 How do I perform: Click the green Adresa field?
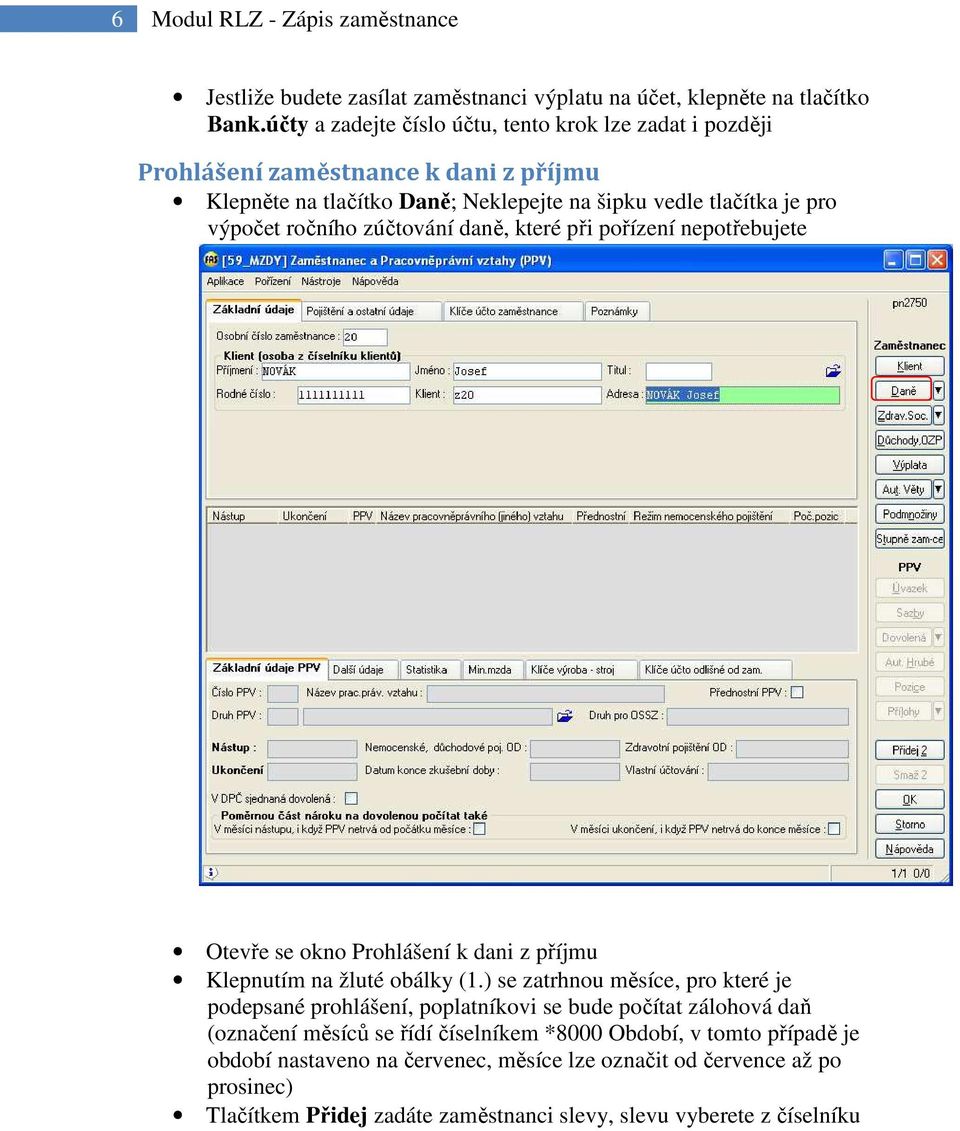pyautogui.click(x=742, y=395)
